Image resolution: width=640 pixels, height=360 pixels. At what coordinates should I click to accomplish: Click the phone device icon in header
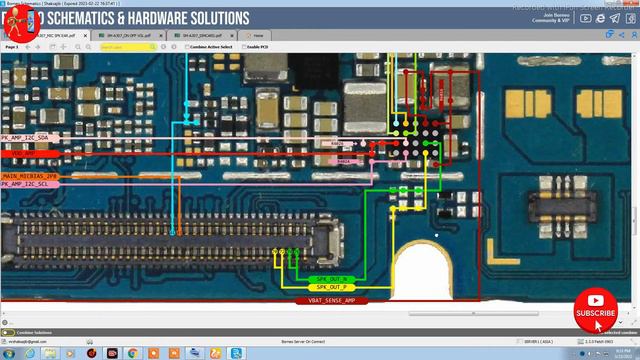click(631, 18)
